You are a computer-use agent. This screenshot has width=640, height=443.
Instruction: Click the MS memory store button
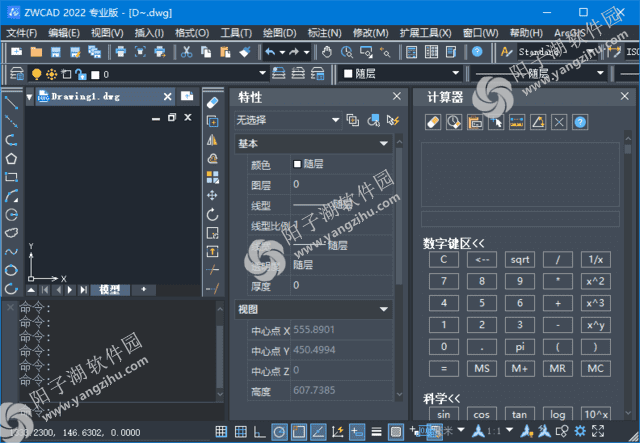[x=482, y=369]
